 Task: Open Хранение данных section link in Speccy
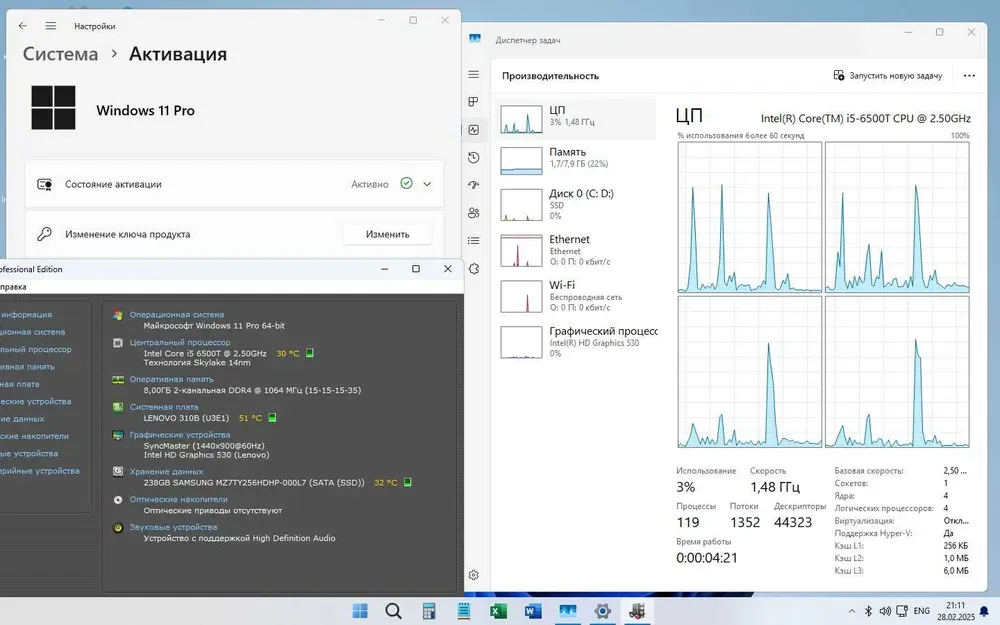pyautogui.click(x=166, y=472)
